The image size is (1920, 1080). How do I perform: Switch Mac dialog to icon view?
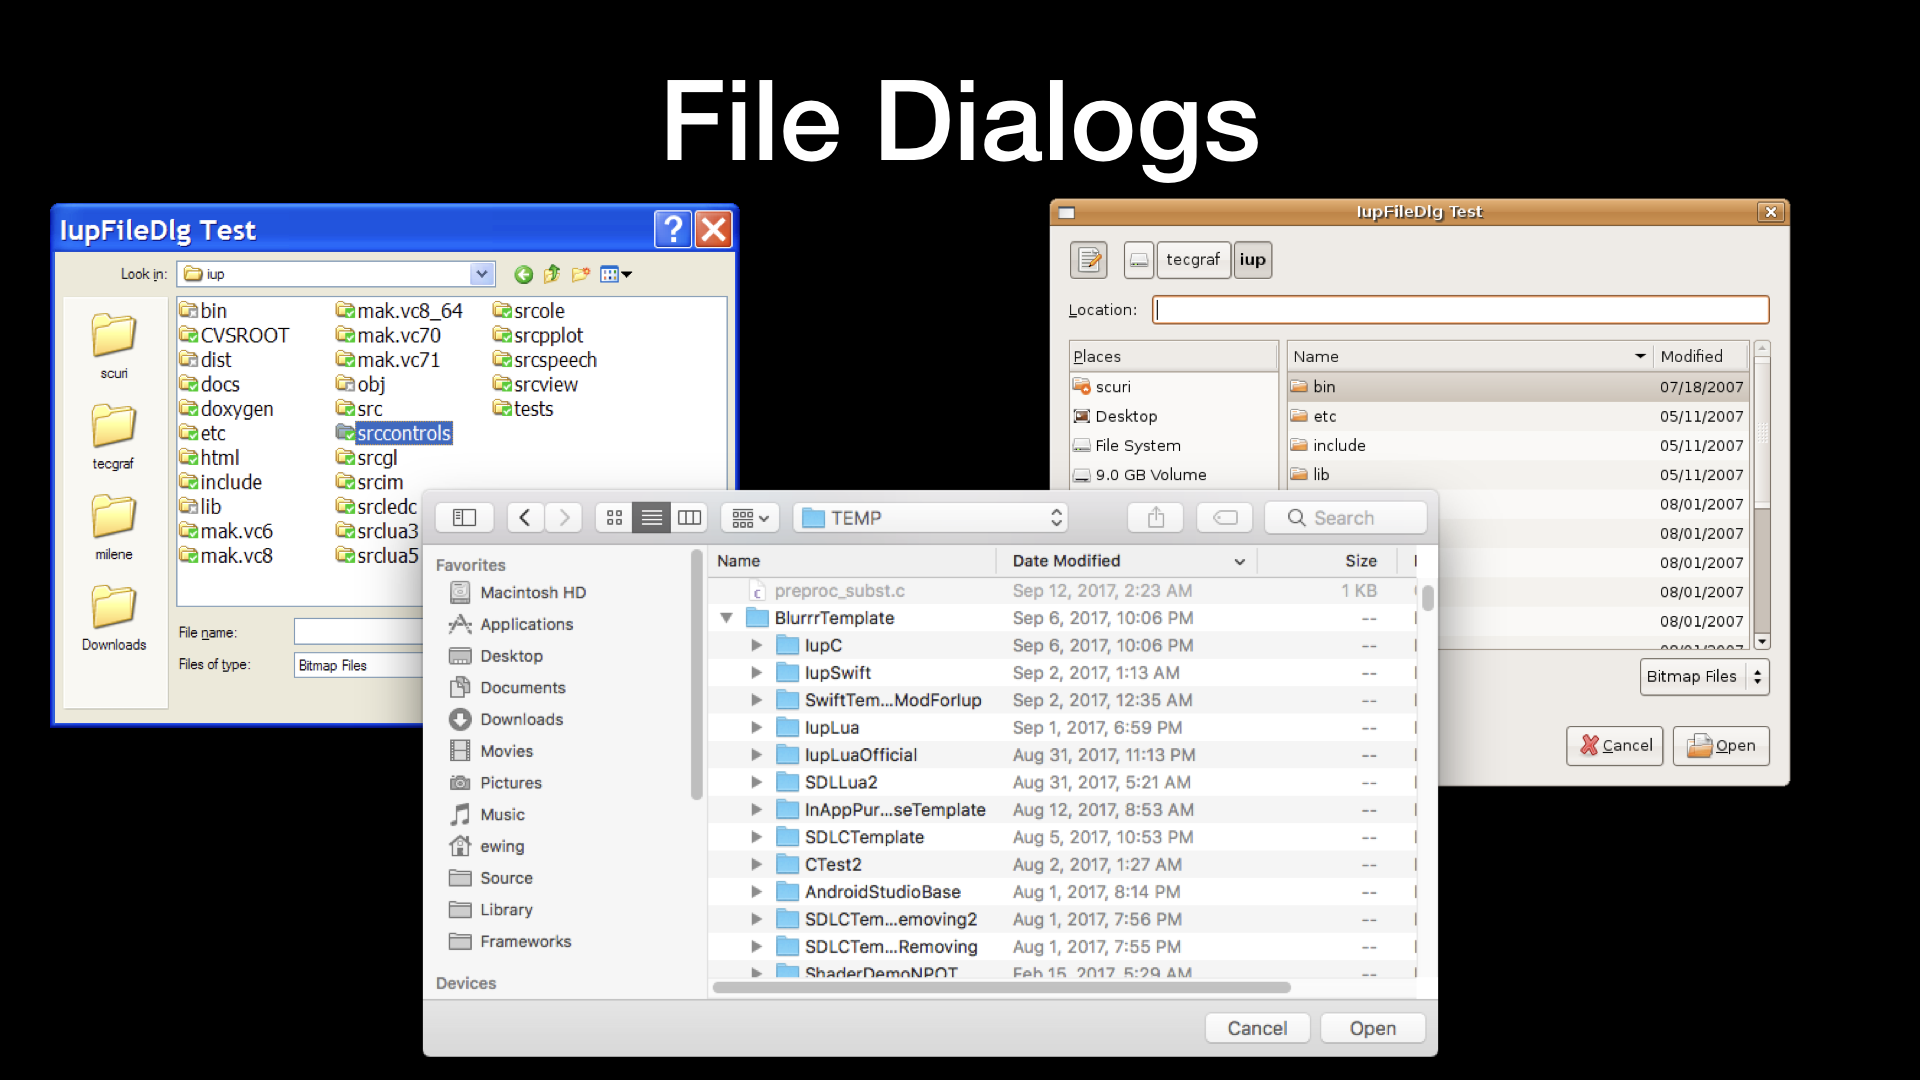(x=614, y=517)
